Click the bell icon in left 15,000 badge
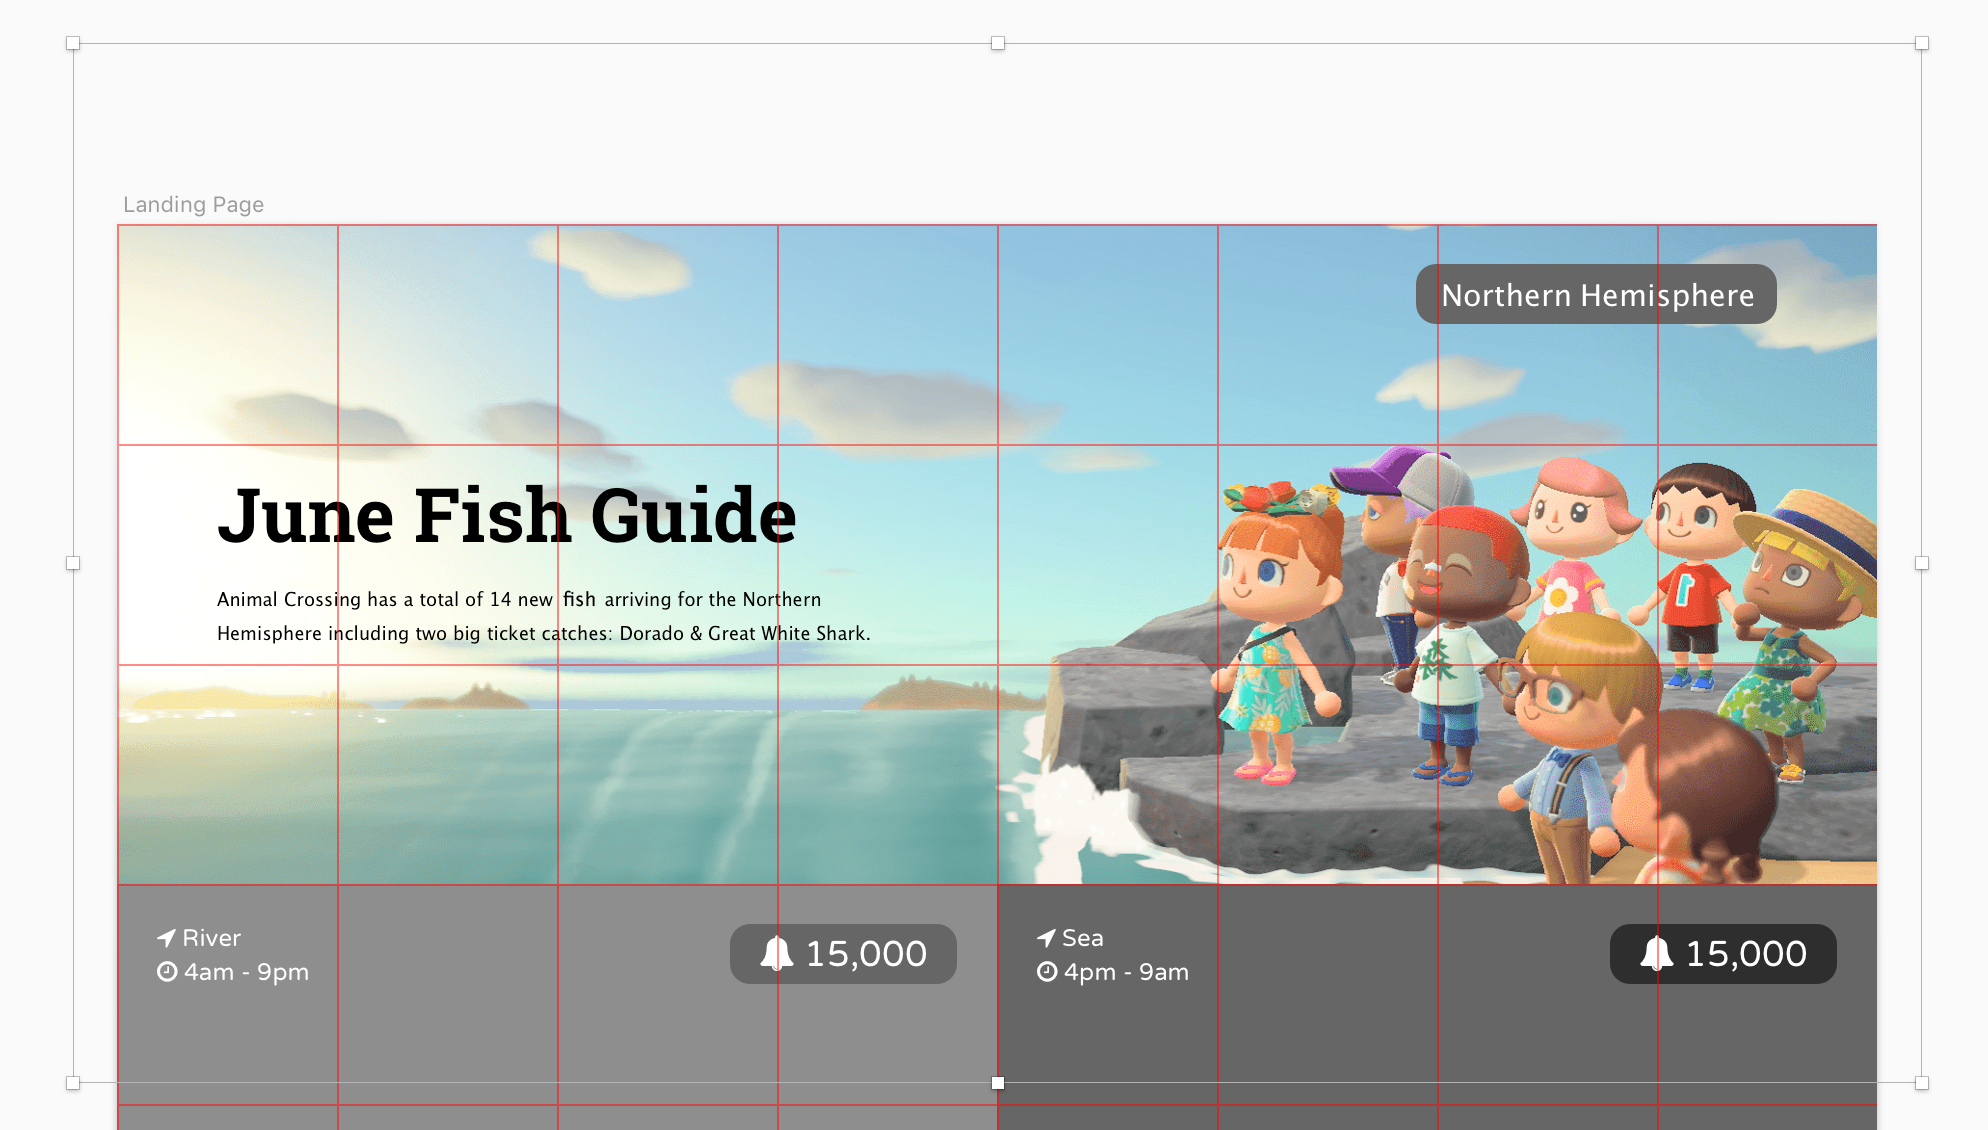 (776, 953)
